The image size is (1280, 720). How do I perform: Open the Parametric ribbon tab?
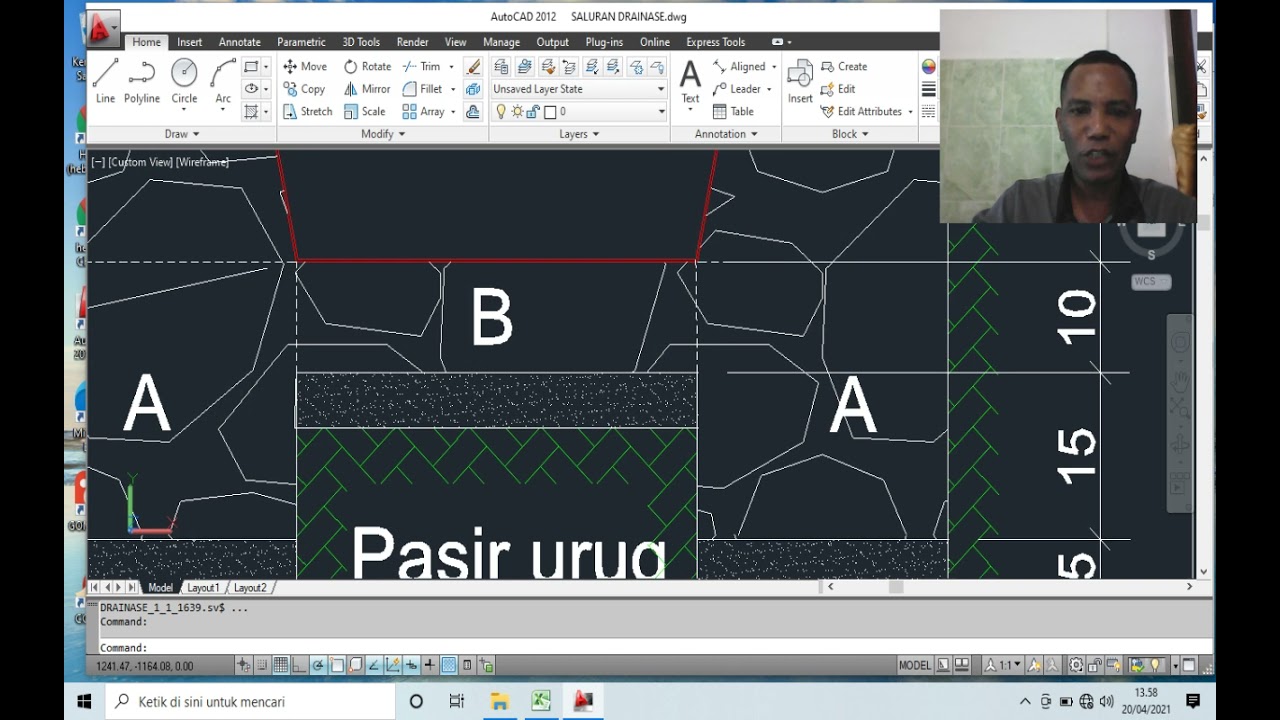[301, 42]
